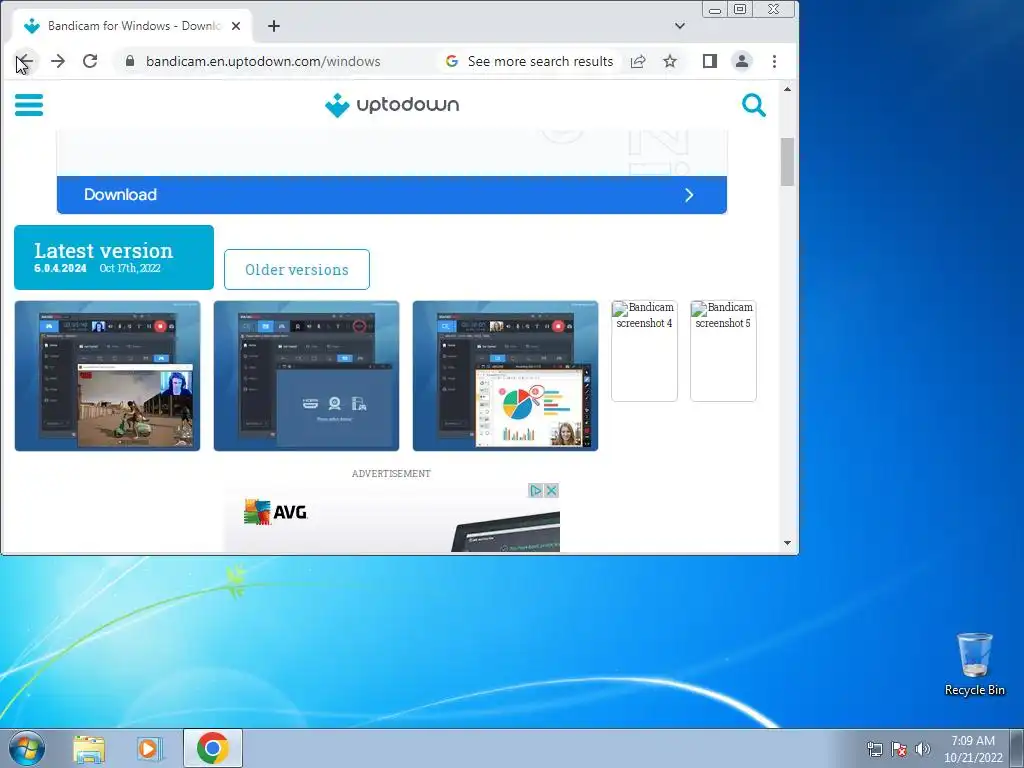Open Chrome side panel icon
Screen dimensions: 1024x768
click(x=710, y=61)
